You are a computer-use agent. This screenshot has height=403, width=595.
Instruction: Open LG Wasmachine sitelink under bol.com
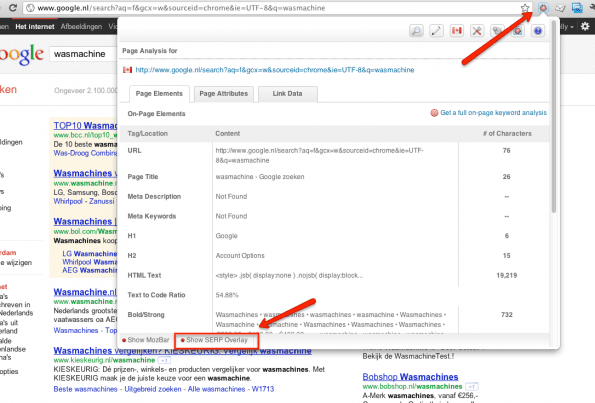(90, 253)
